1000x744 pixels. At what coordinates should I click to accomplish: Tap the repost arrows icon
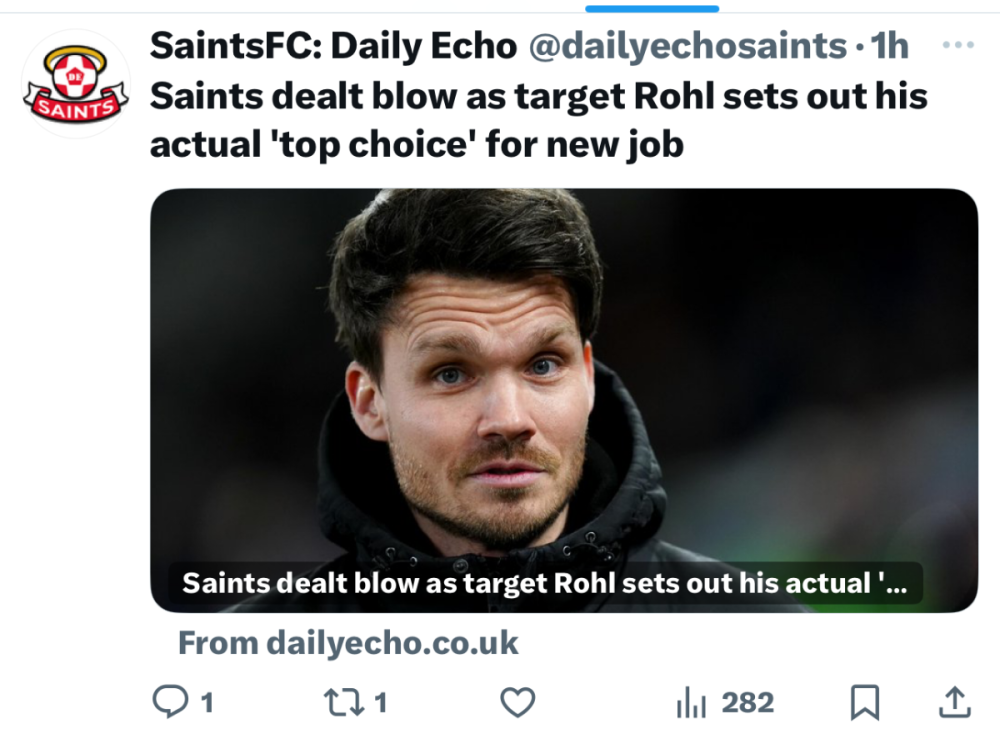[344, 702]
